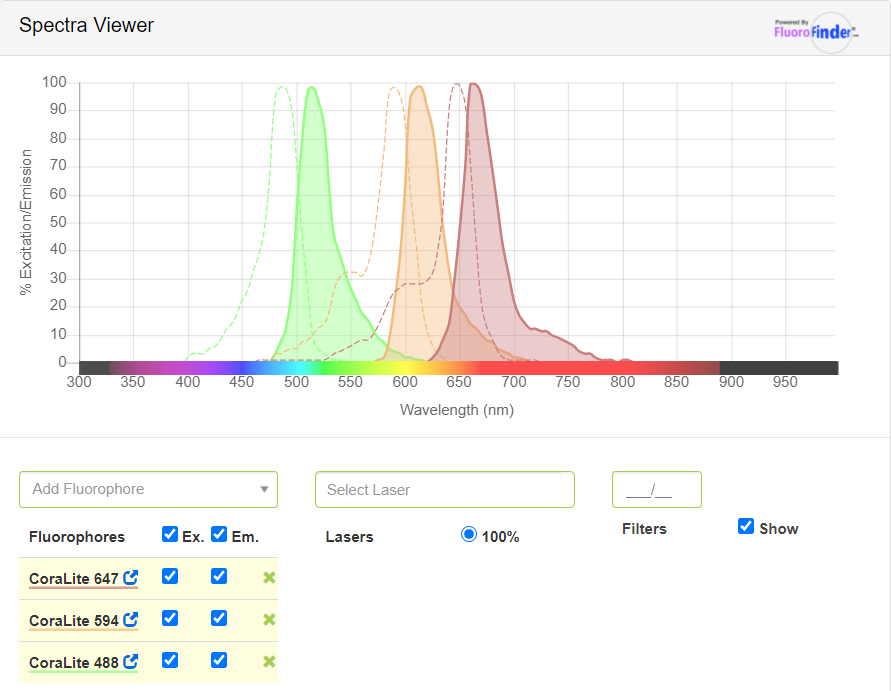
Task: Open the Select Laser combo box
Action: tap(444, 490)
